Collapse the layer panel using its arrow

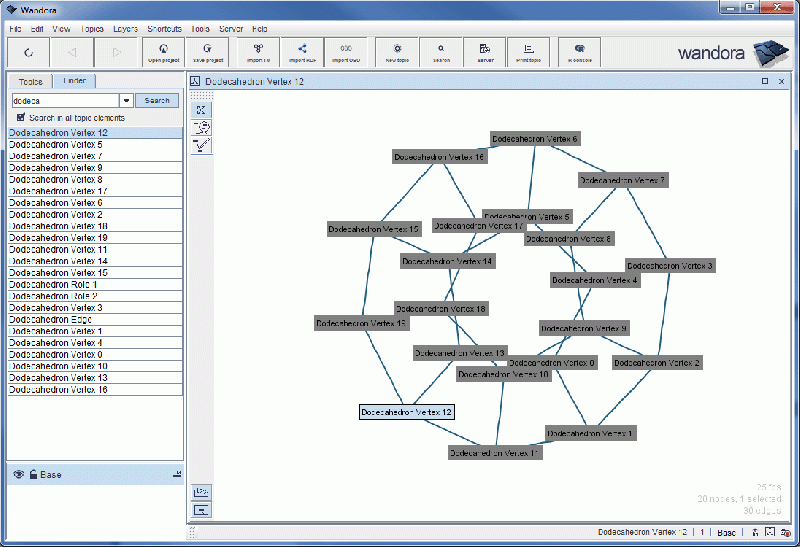(x=177, y=473)
